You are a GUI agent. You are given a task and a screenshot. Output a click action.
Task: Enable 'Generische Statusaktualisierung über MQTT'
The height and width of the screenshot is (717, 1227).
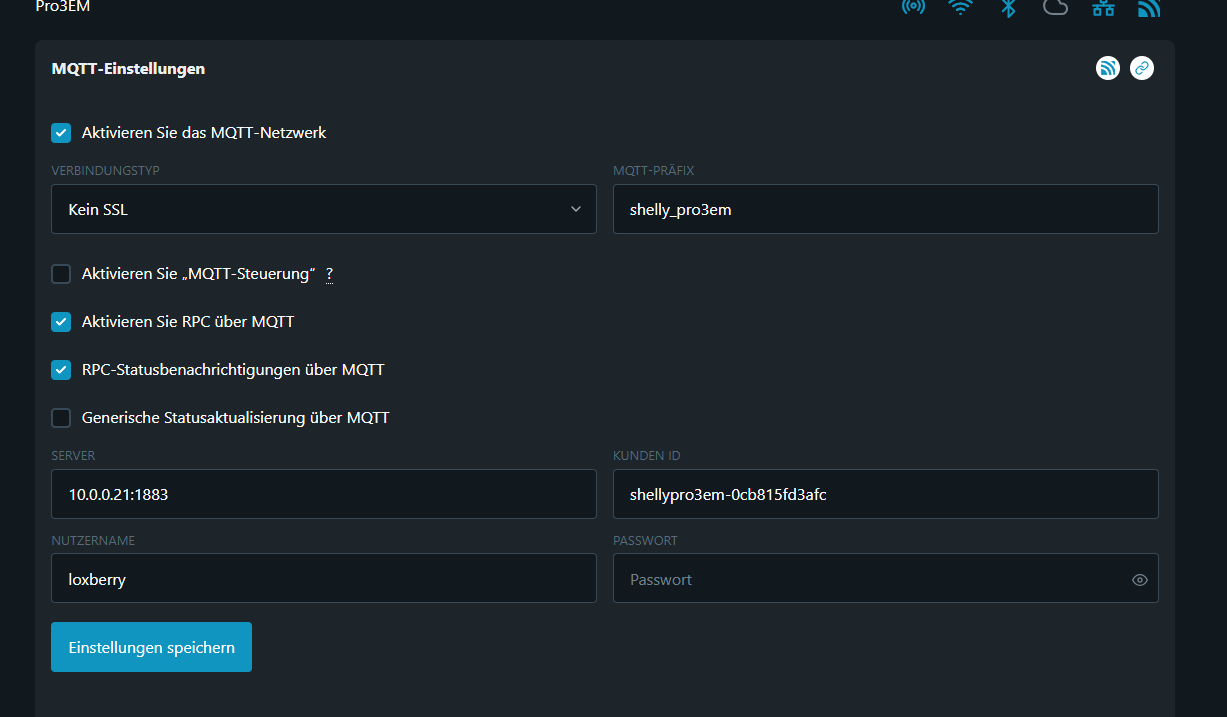click(61, 418)
